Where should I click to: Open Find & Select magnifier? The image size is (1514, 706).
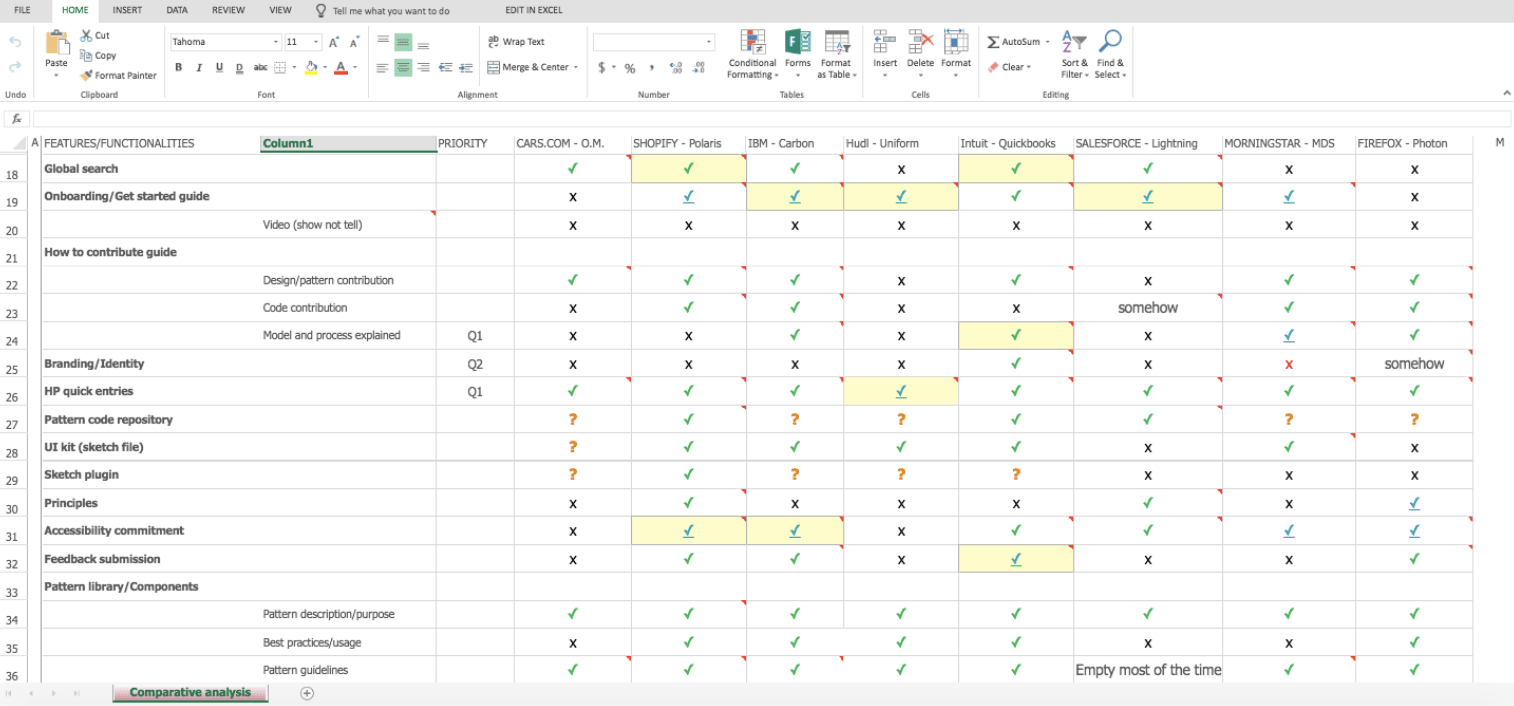pos(1110,54)
